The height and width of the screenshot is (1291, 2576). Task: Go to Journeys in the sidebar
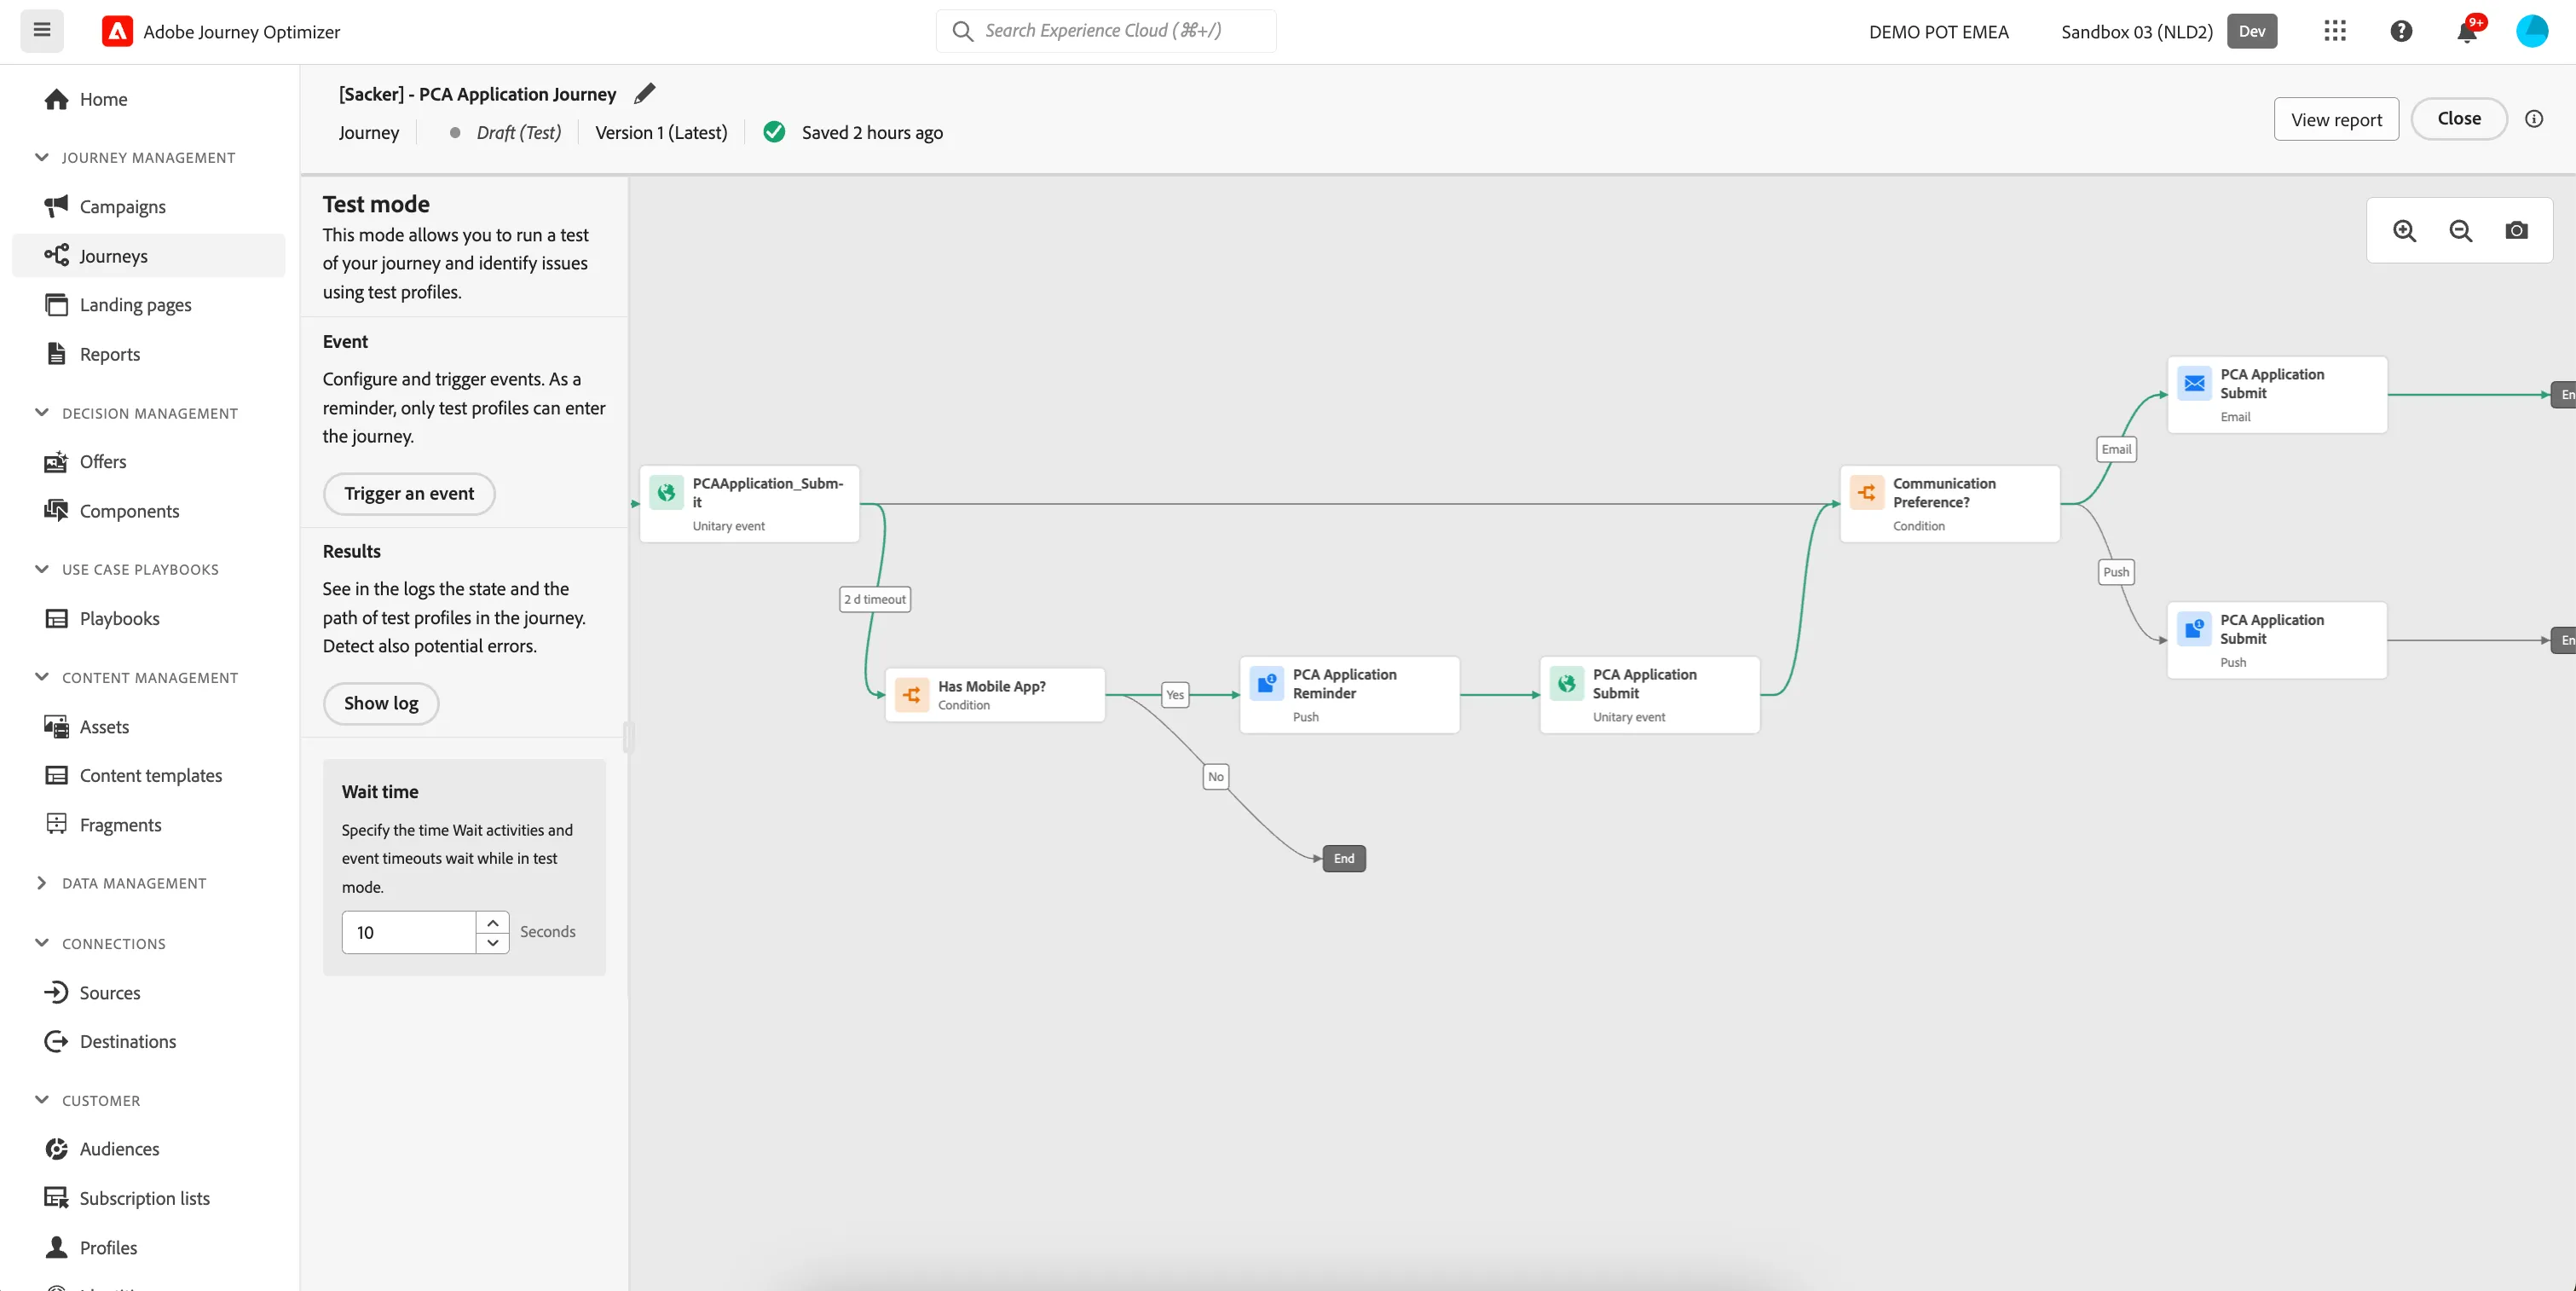[x=148, y=256]
